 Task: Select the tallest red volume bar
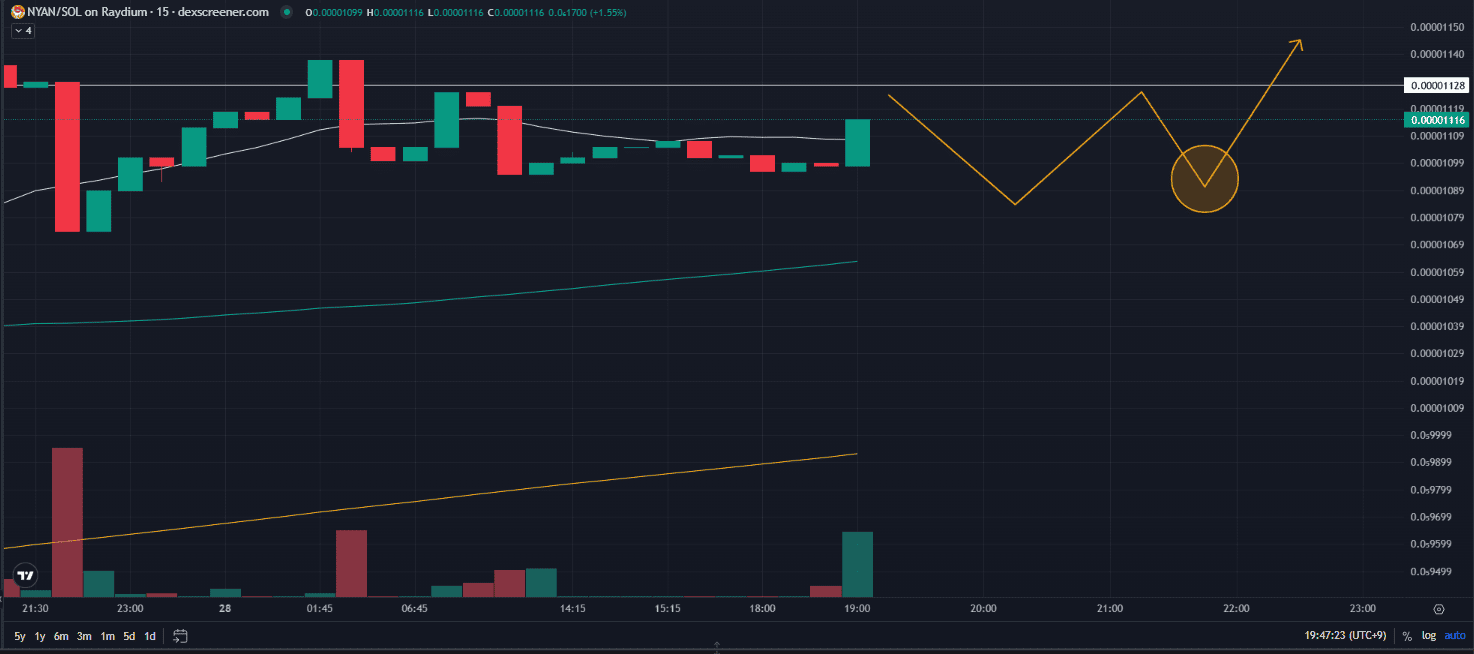click(x=67, y=522)
